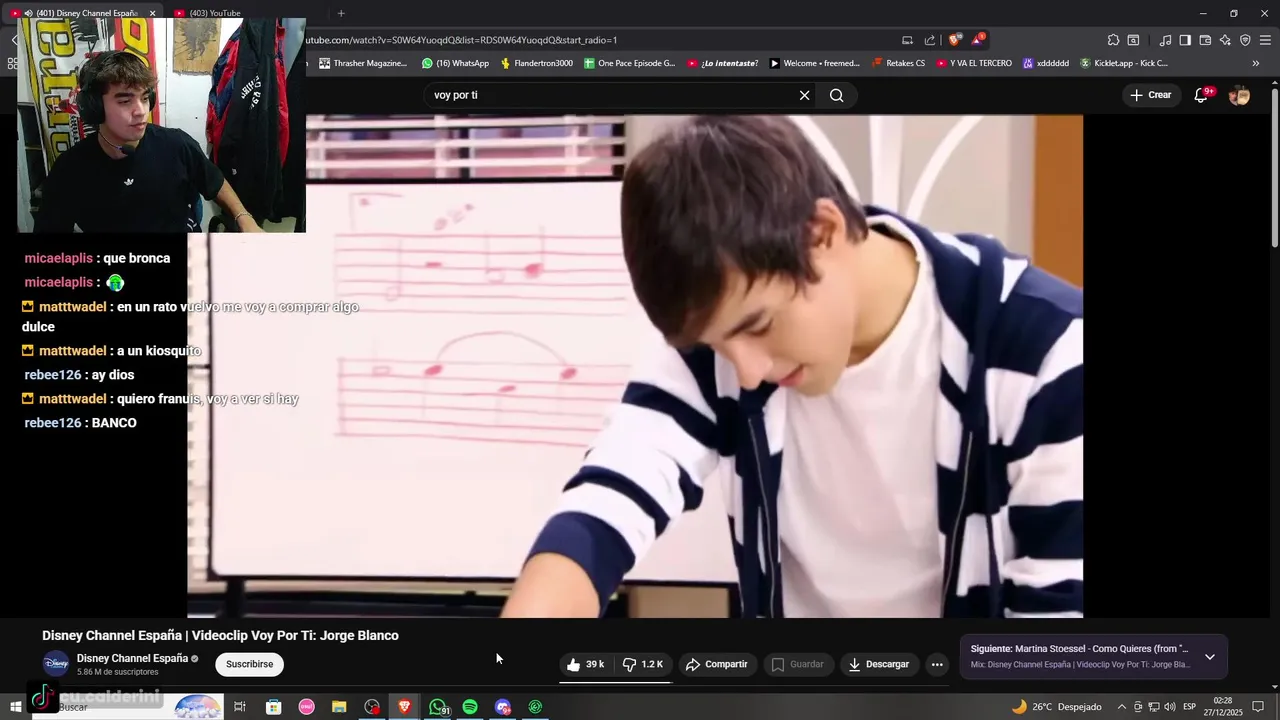Show hidden system tray icons
The height and width of the screenshot is (720, 1280).
click(x=1121, y=707)
